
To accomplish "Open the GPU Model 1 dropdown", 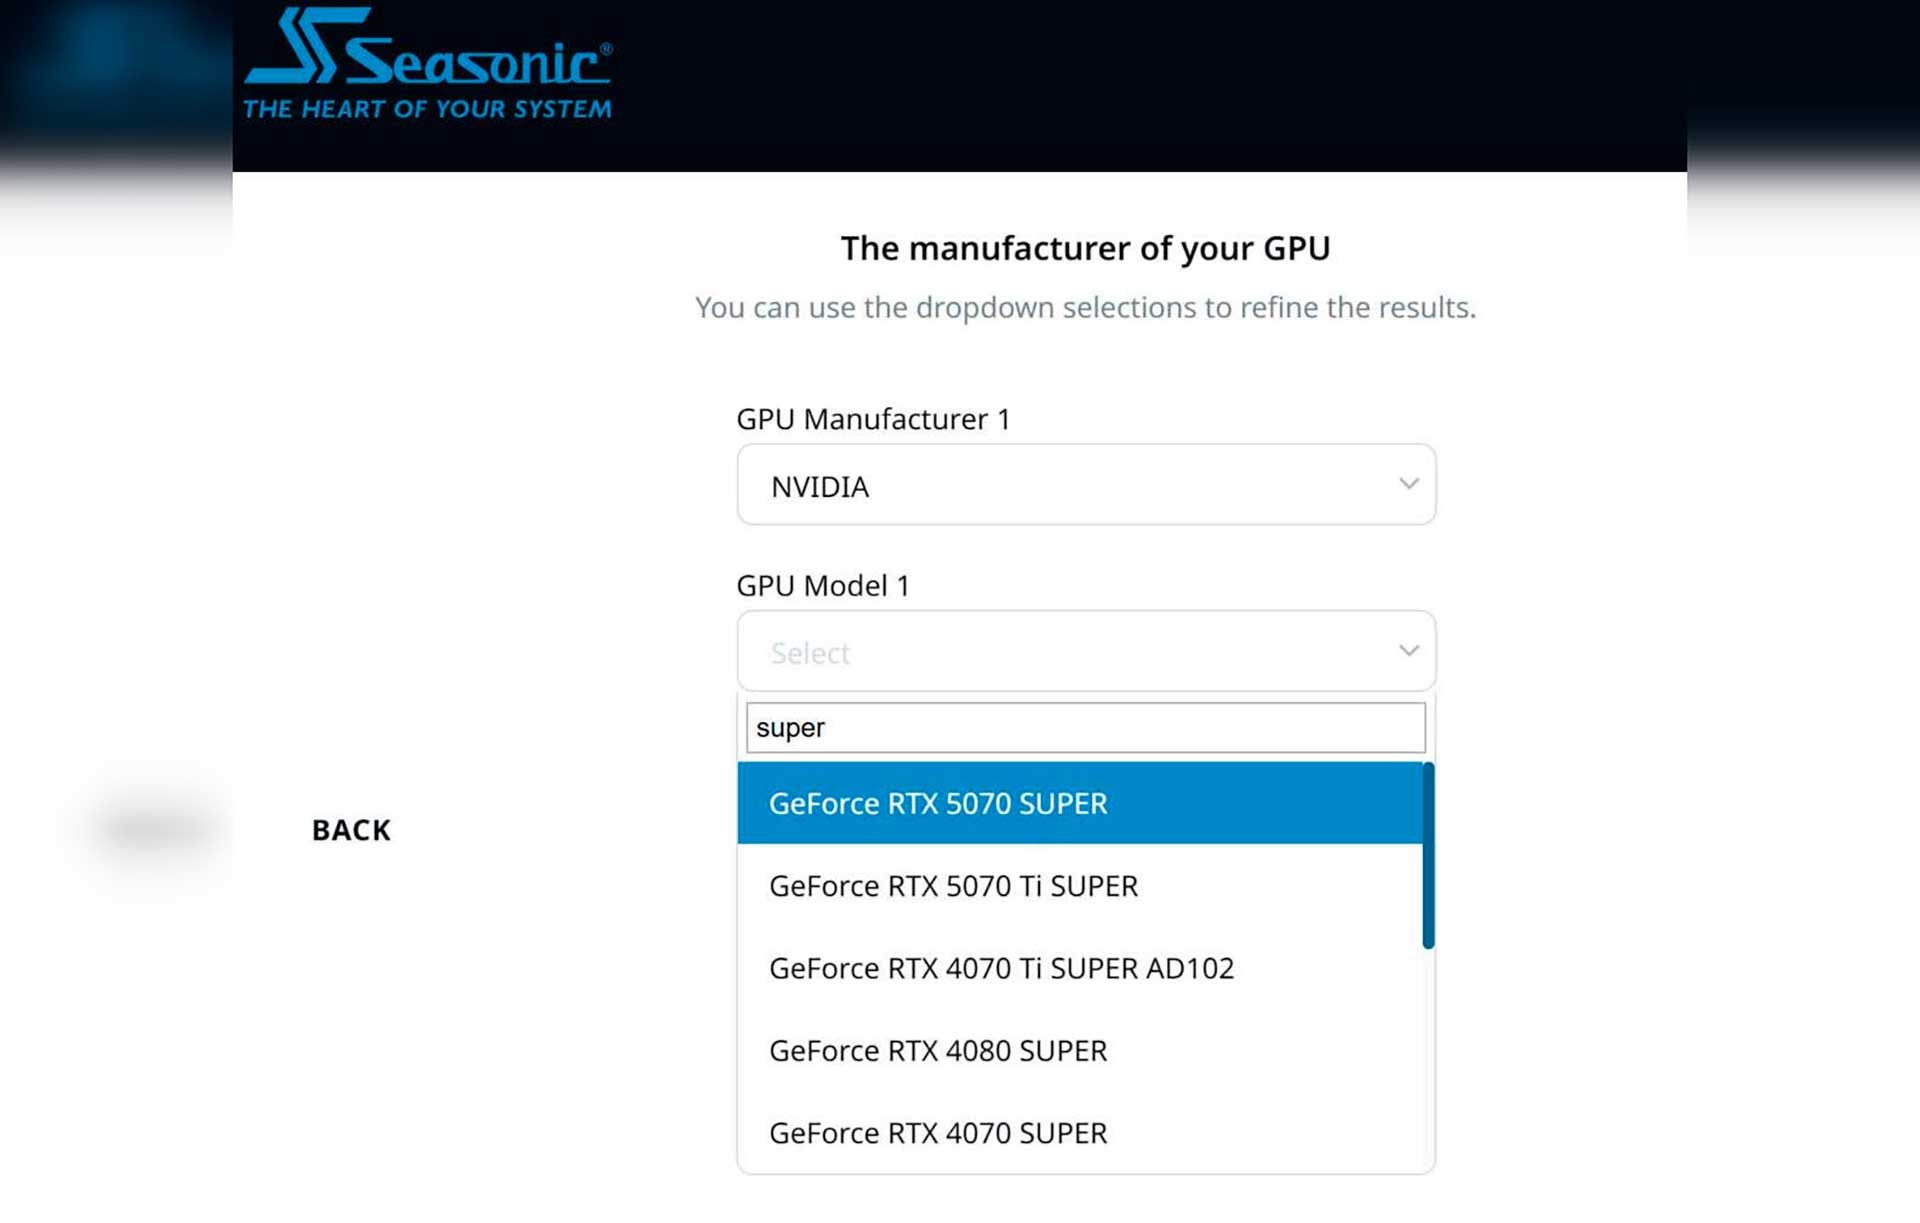I will (1085, 650).
